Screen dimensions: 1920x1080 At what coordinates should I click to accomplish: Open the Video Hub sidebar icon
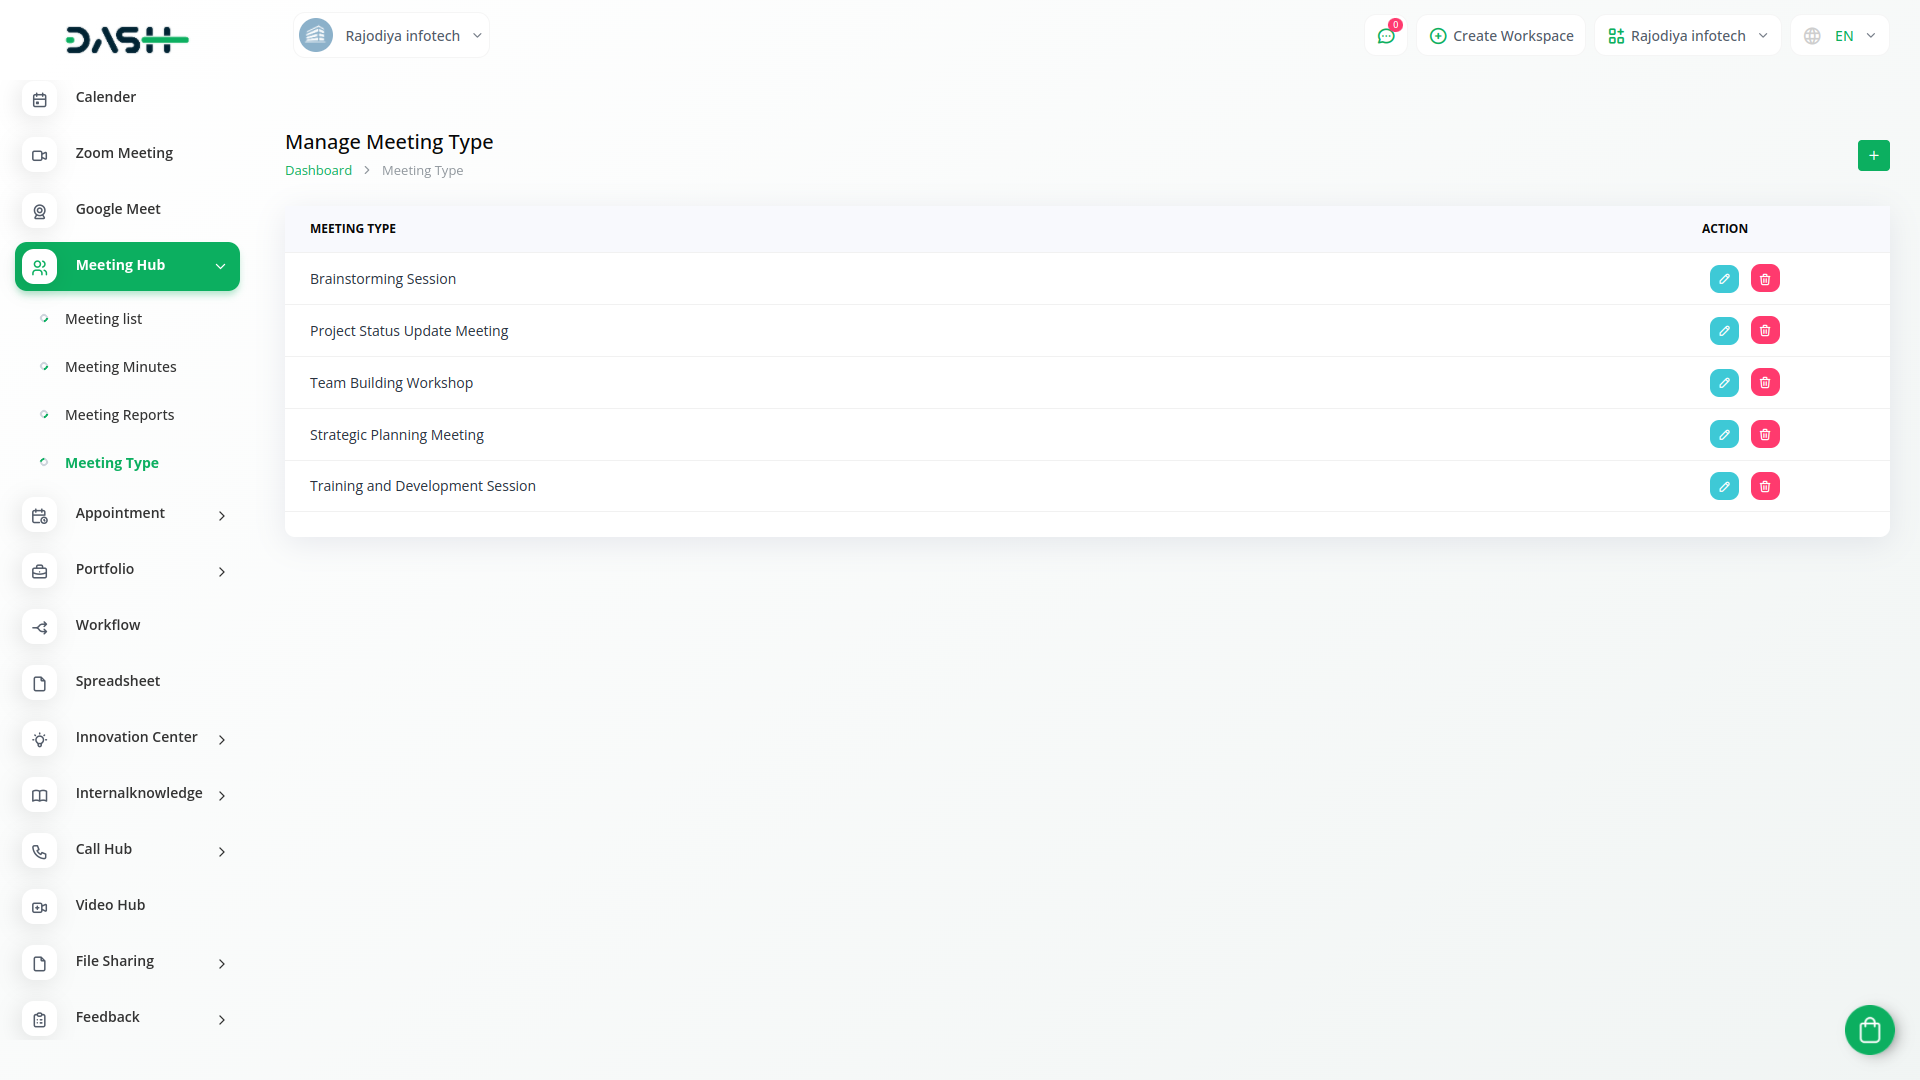point(39,907)
